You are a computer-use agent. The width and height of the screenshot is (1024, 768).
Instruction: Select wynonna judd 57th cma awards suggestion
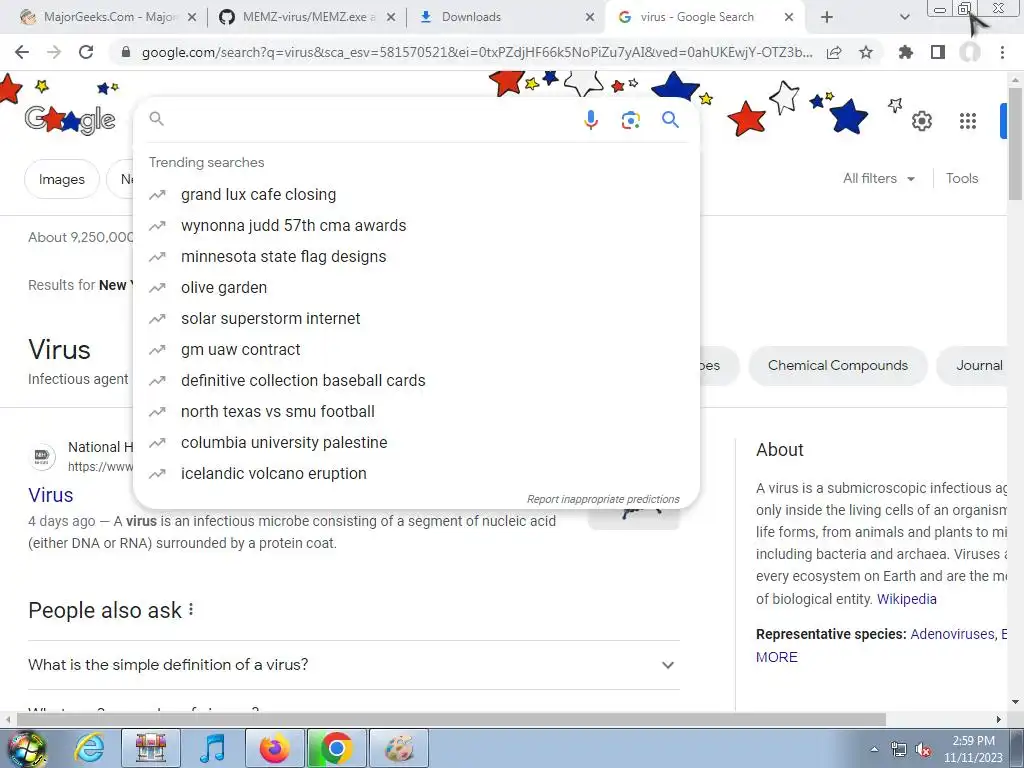[x=416, y=225]
